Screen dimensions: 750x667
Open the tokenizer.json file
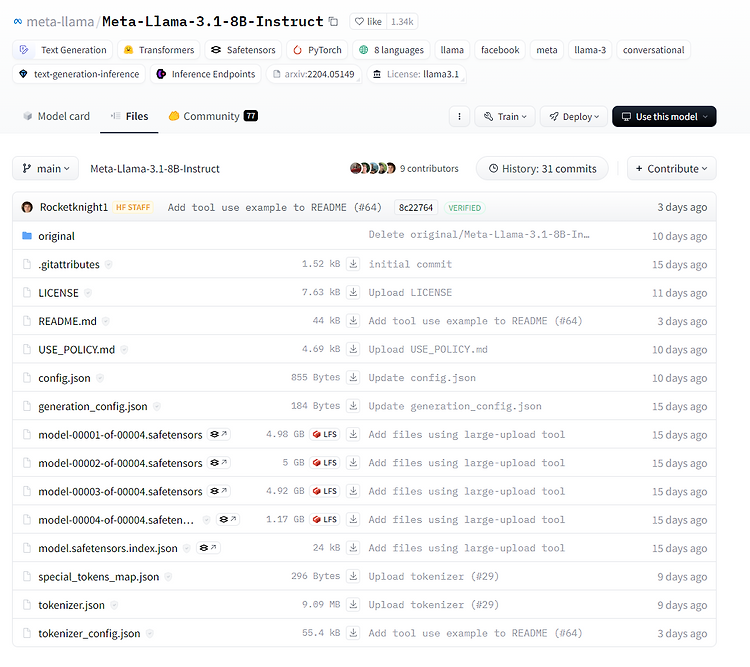click(x=71, y=605)
